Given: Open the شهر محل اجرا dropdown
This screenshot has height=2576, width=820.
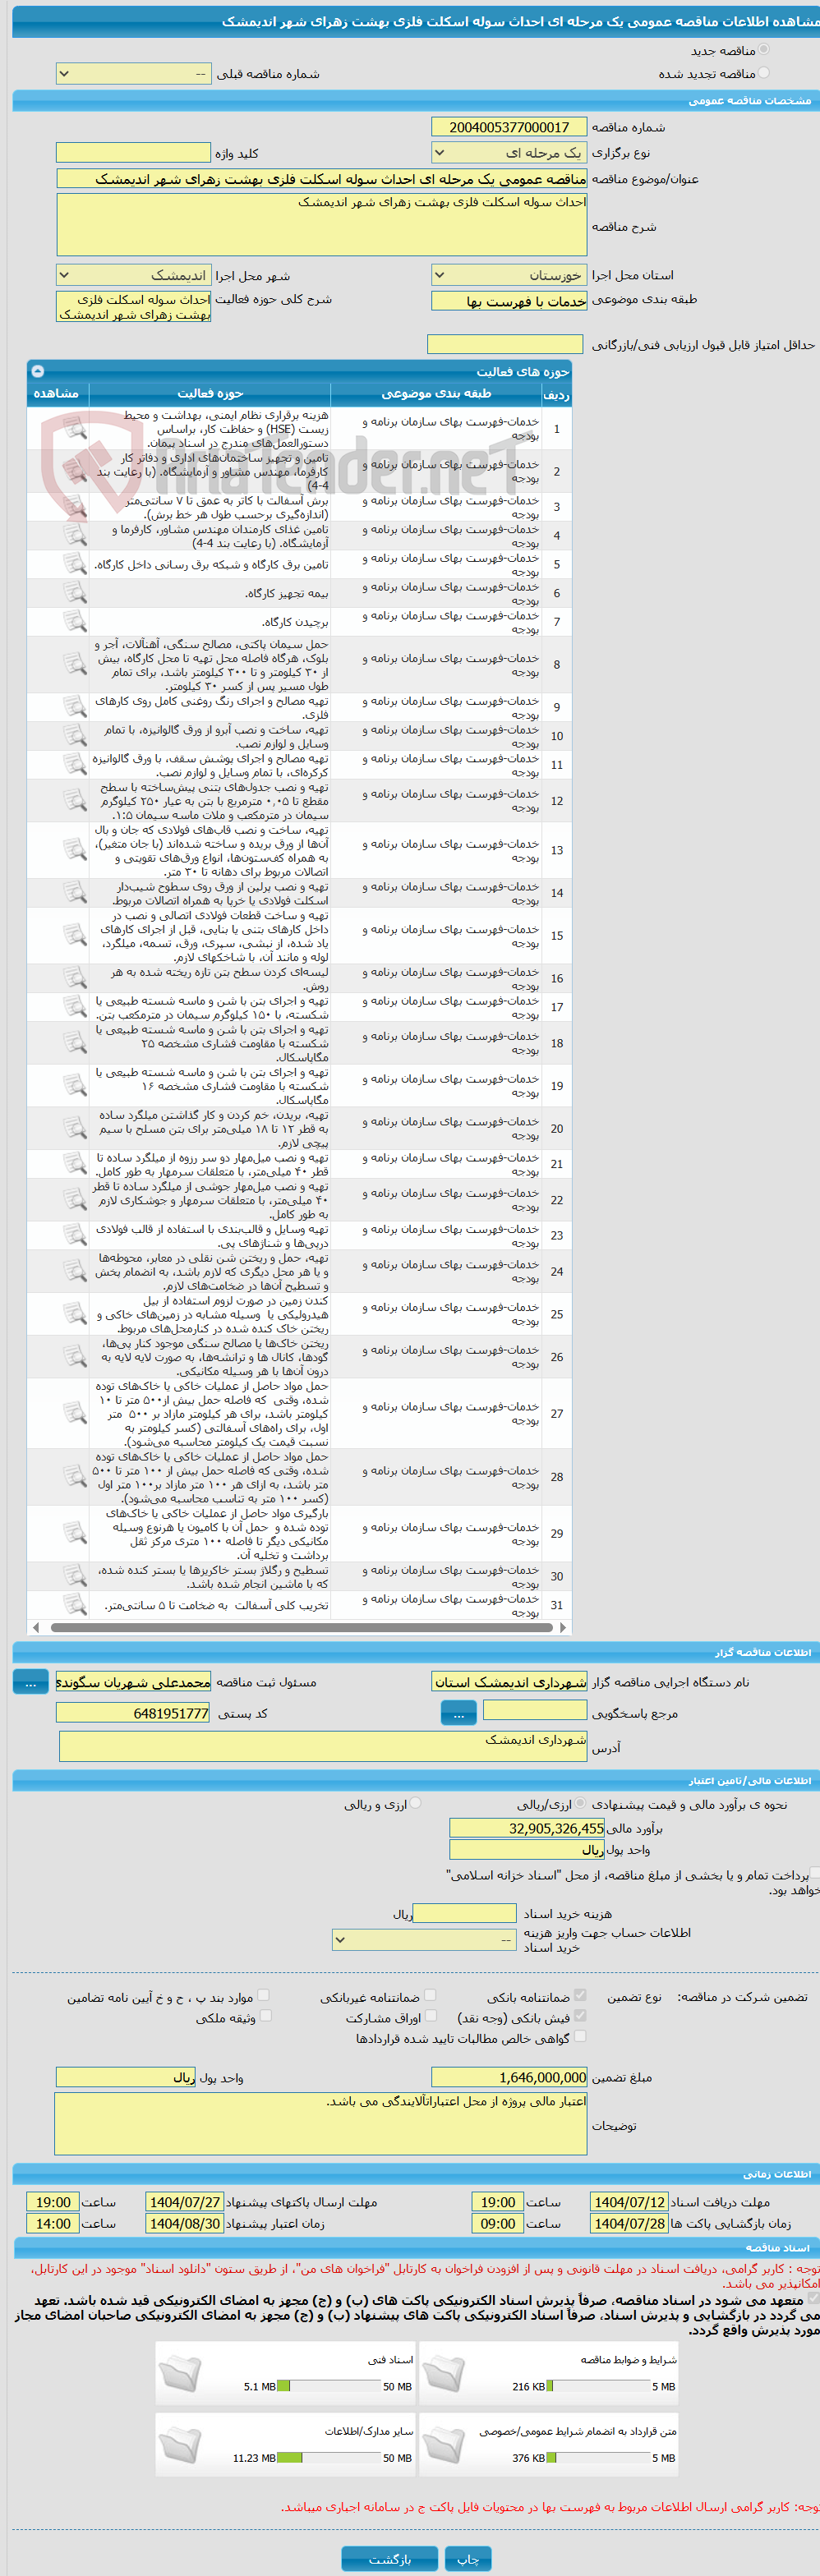Looking at the screenshot, I should [x=133, y=274].
